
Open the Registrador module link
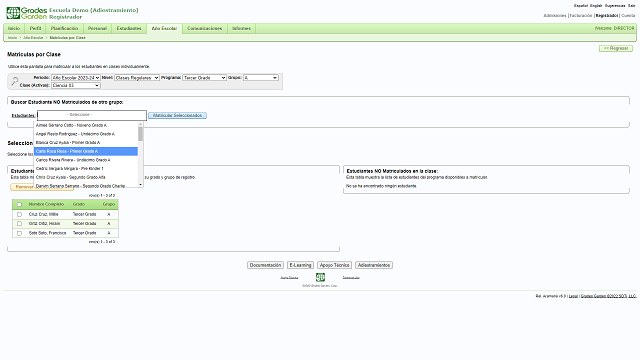click(607, 16)
